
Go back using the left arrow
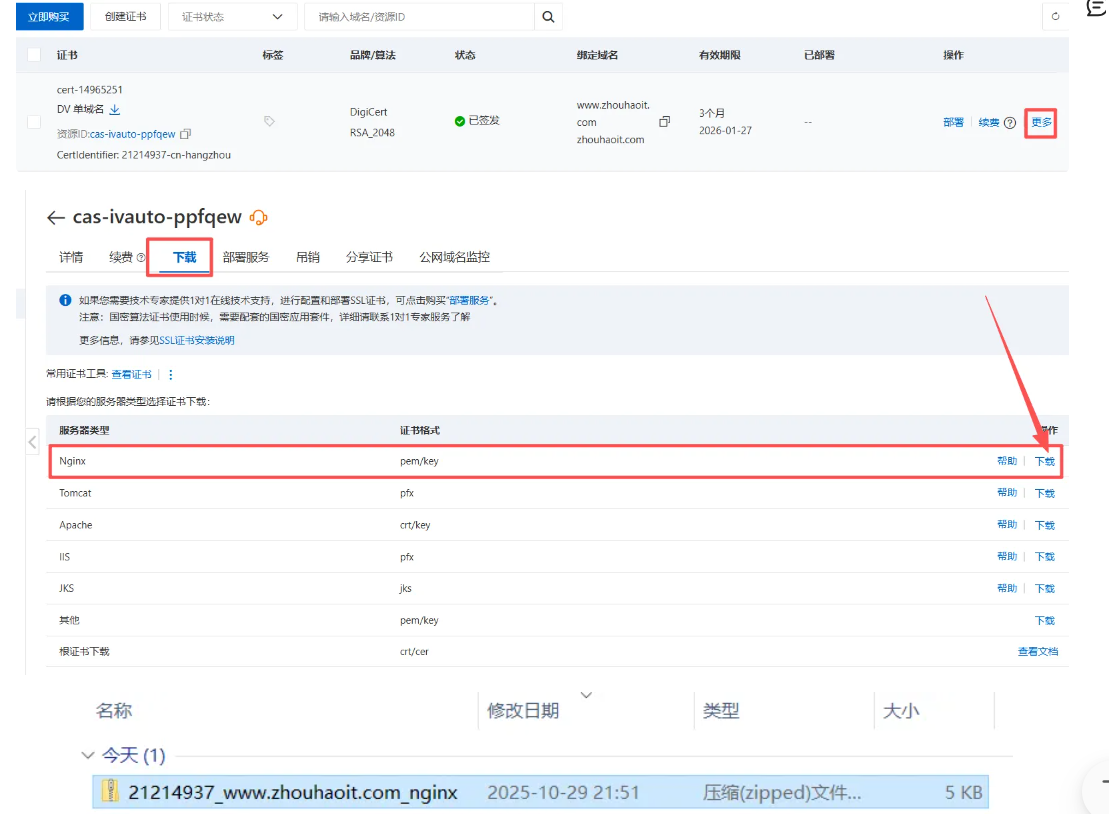[x=55, y=218]
